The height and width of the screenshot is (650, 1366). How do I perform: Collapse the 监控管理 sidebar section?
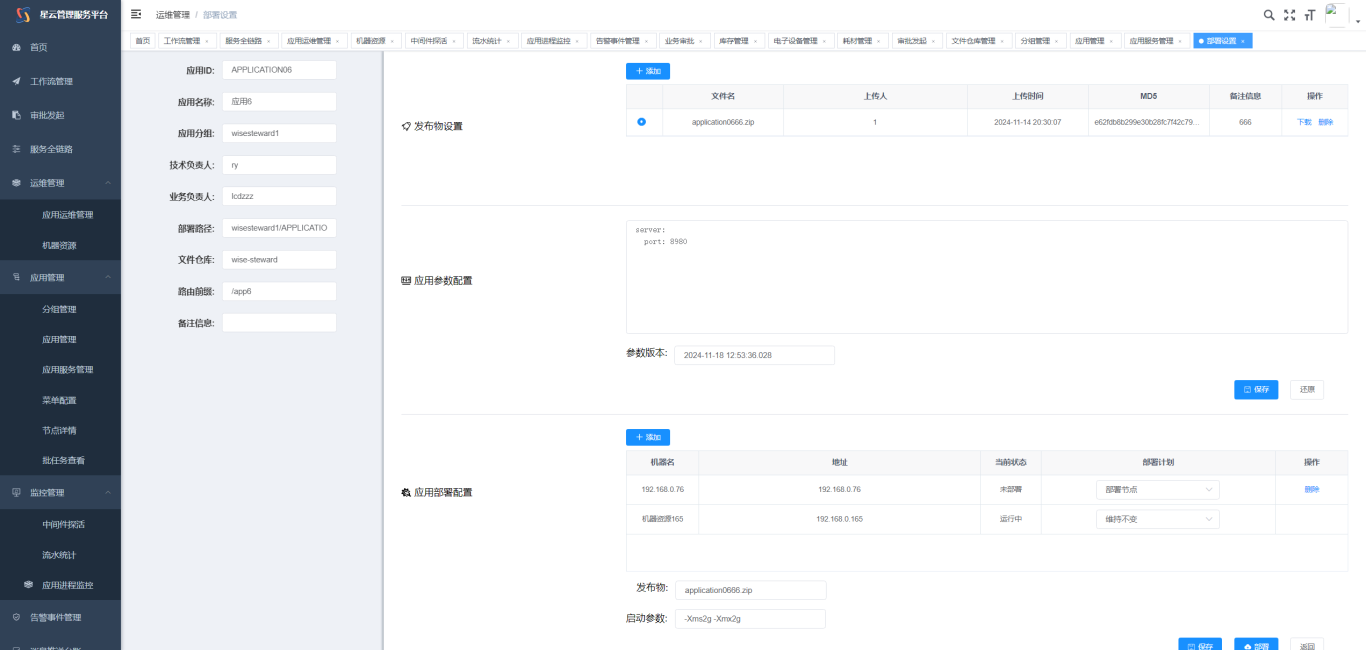pos(108,493)
